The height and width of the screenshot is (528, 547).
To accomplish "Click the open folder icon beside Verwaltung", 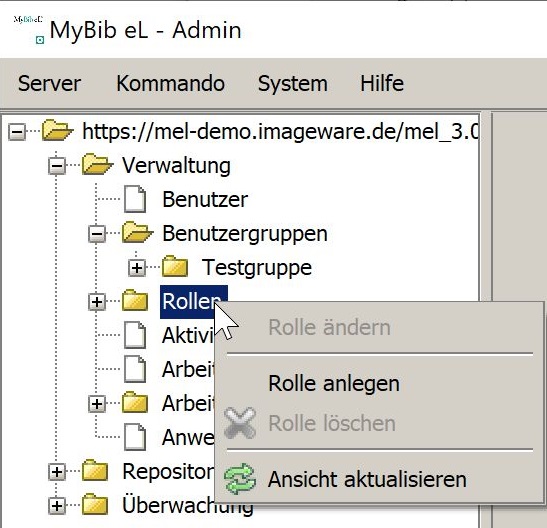I will click(97, 164).
